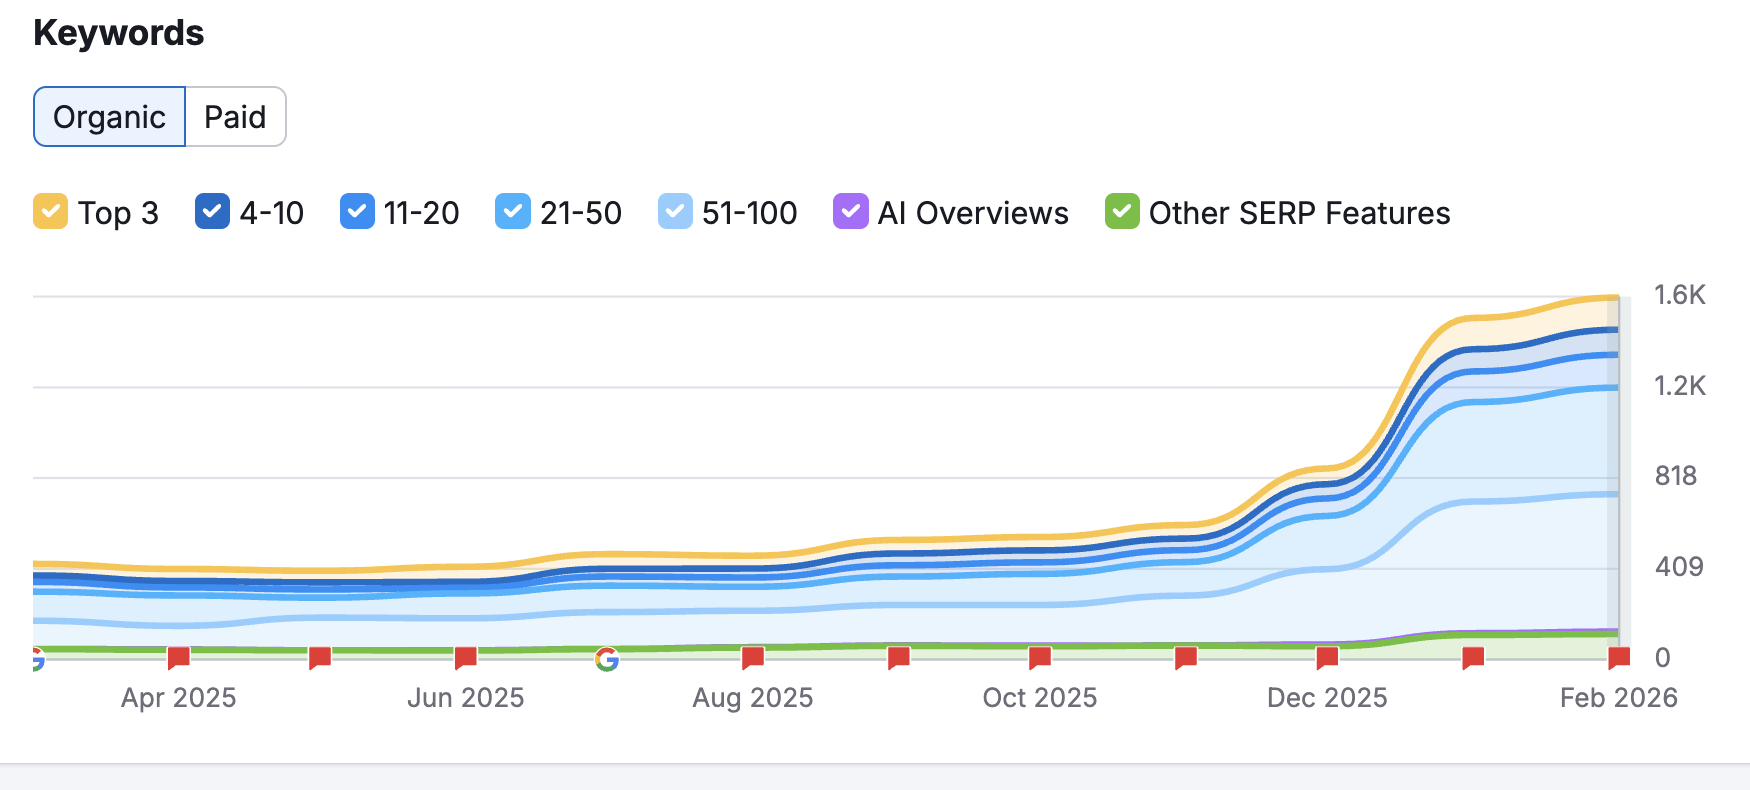The image size is (1750, 790).
Task: Toggle the 21-50 positions checkbox
Action: [x=513, y=212]
